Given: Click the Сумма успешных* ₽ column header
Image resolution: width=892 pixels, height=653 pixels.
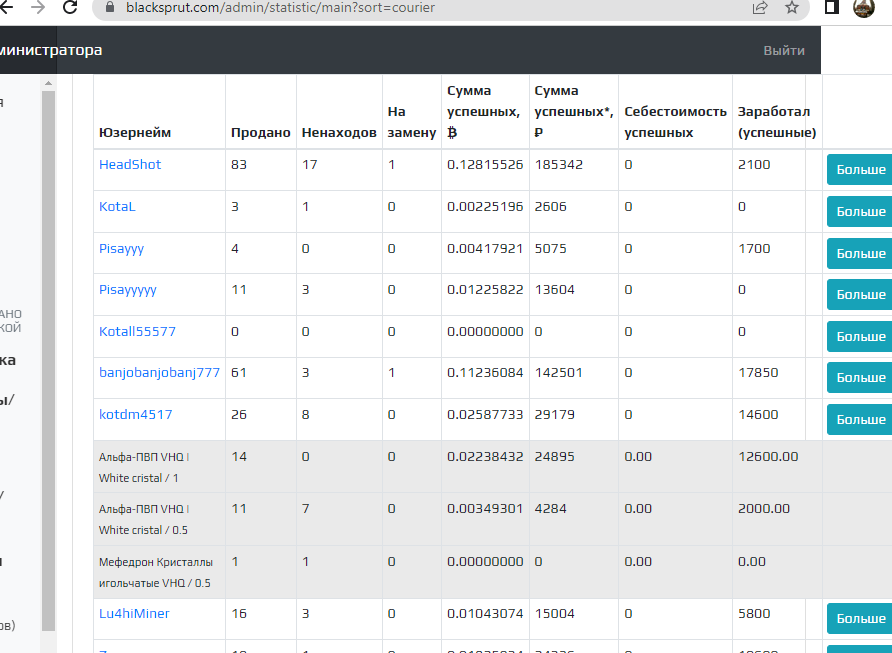Looking at the screenshot, I should point(573,111).
